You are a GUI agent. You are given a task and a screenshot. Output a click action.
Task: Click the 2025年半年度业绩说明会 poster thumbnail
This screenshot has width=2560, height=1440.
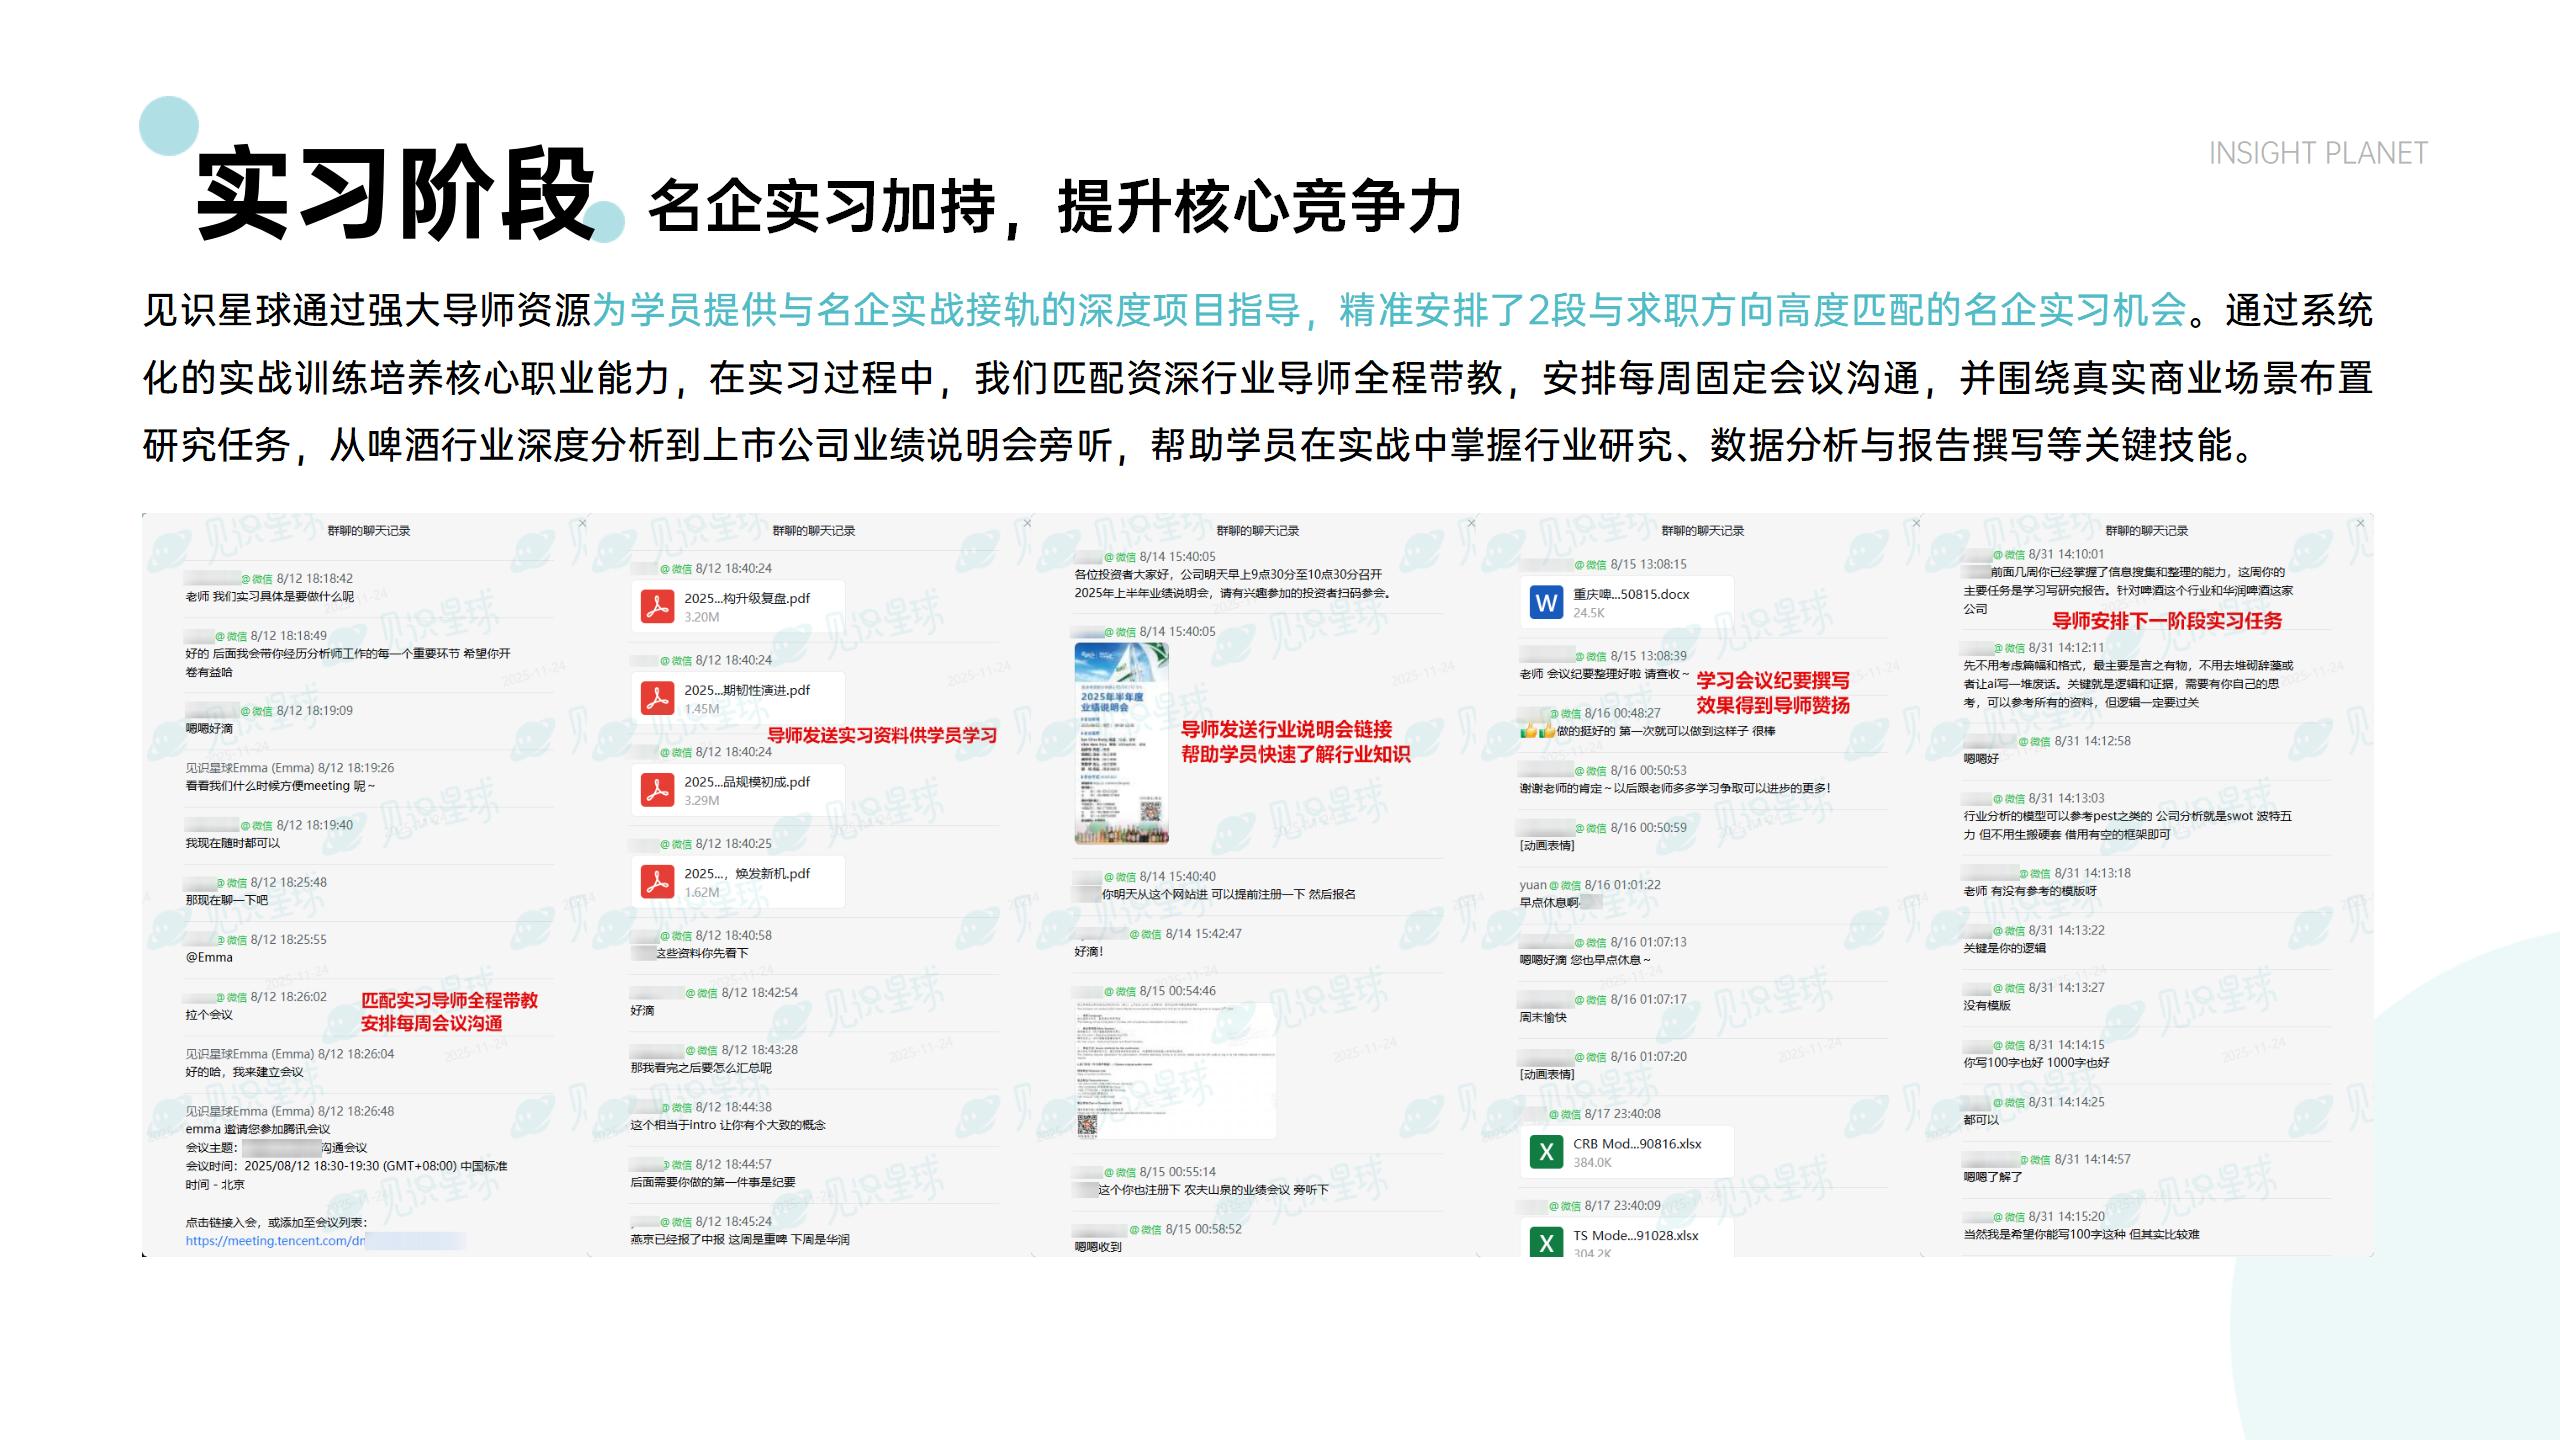tap(1121, 744)
